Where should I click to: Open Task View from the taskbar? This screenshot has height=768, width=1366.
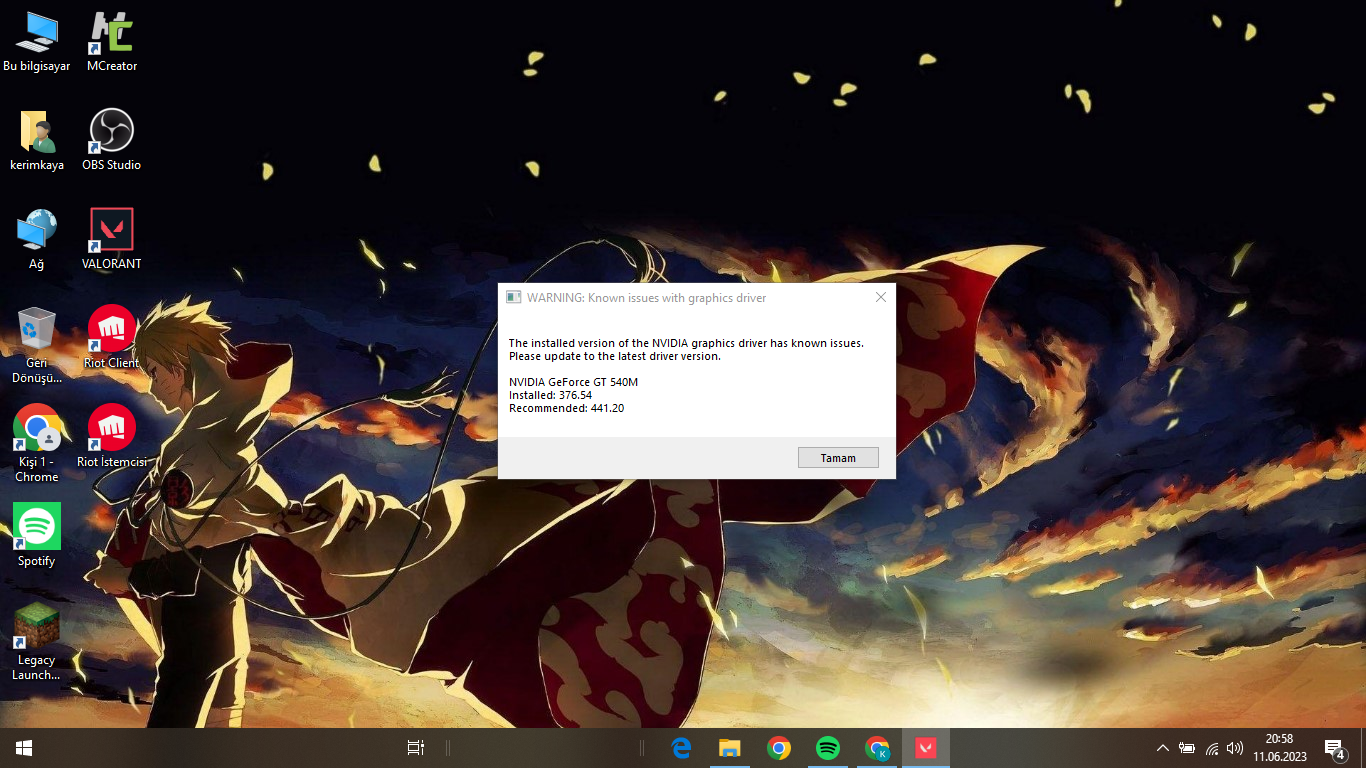pos(416,748)
